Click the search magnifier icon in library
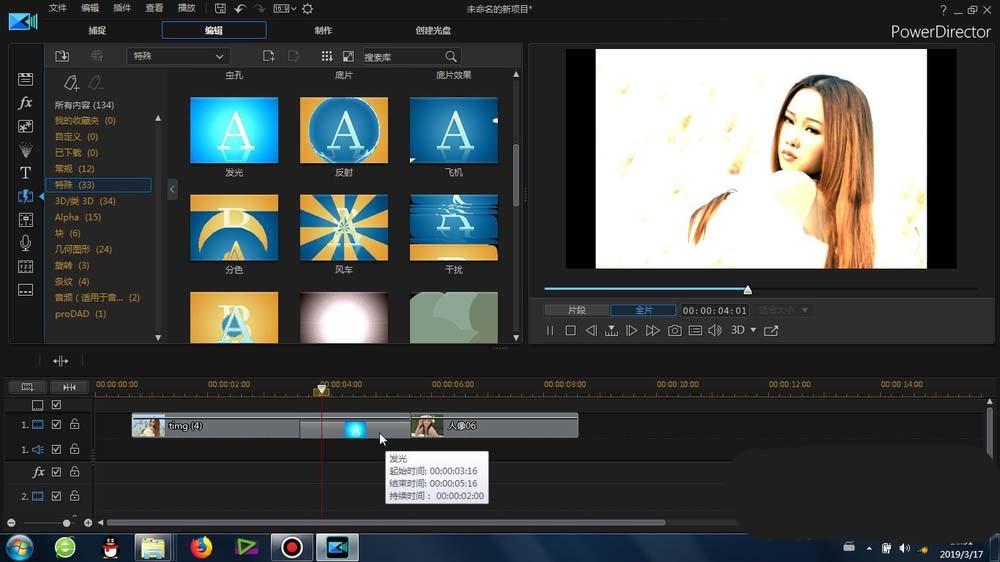Screen dimensions: 1000x562 (x=451, y=57)
